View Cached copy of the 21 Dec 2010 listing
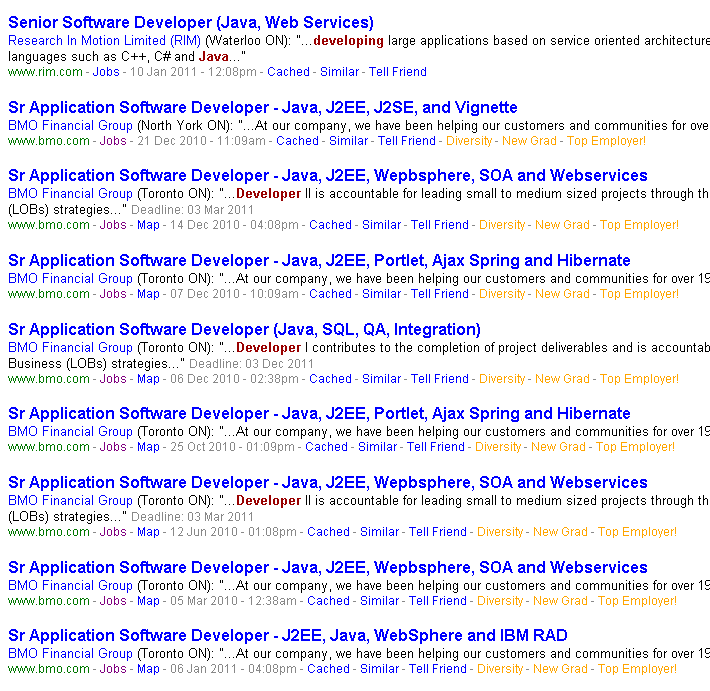Screen dimensions: 710x691 pos(297,141)
